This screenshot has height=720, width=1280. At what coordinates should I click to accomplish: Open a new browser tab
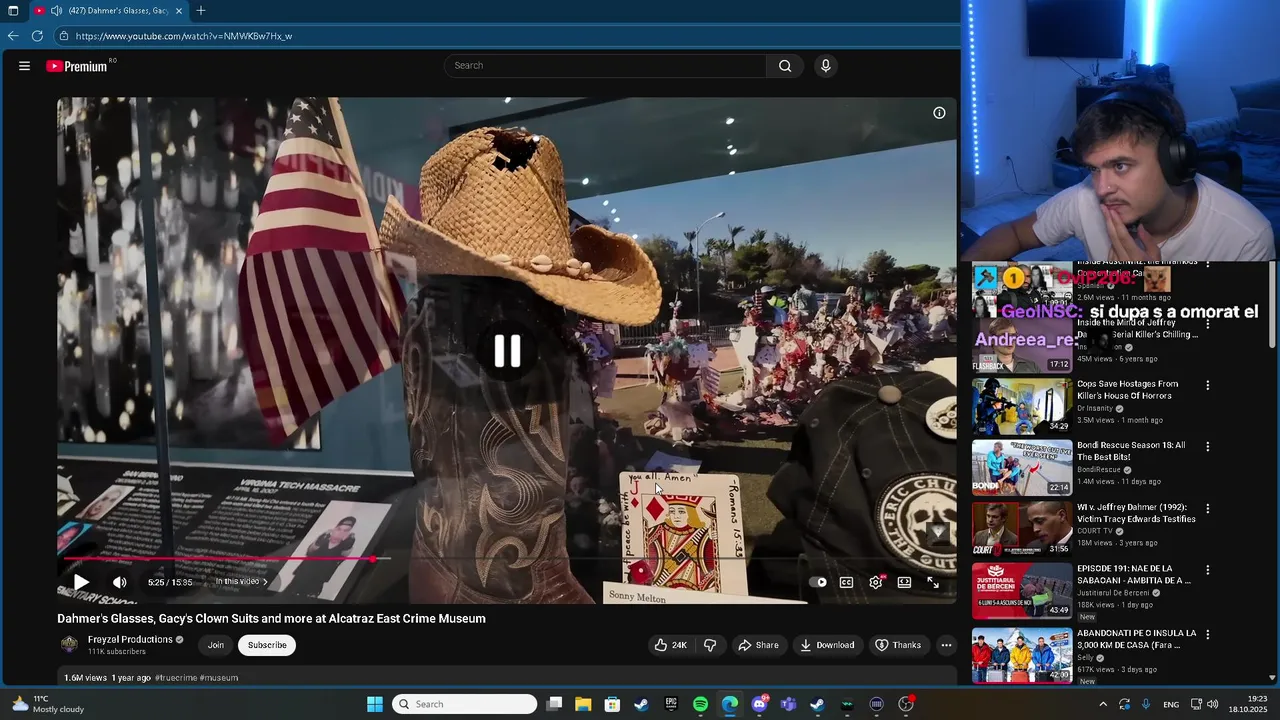201,11
